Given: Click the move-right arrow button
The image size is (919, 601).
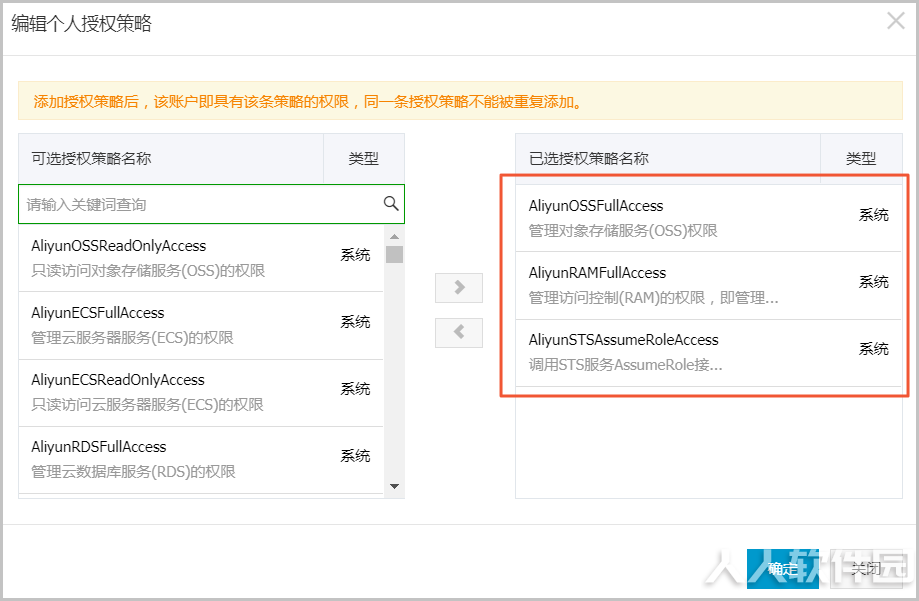Looking at the screenshot, I should click(x=459, y=288).
